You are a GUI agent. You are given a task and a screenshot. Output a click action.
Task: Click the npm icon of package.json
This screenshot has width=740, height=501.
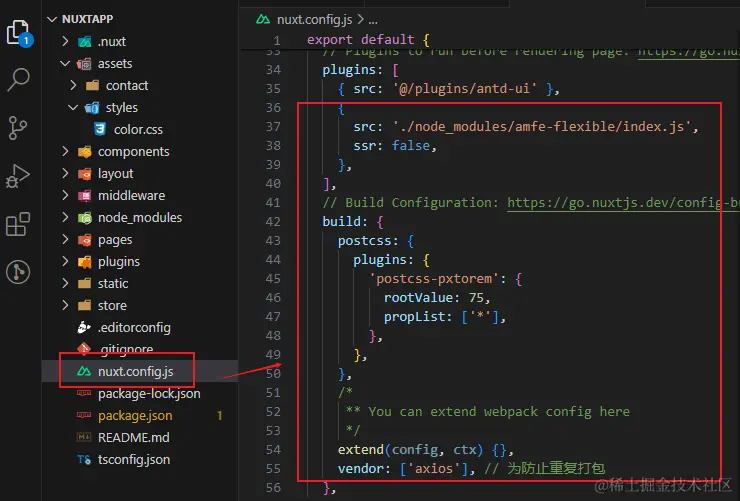[84, 415]
